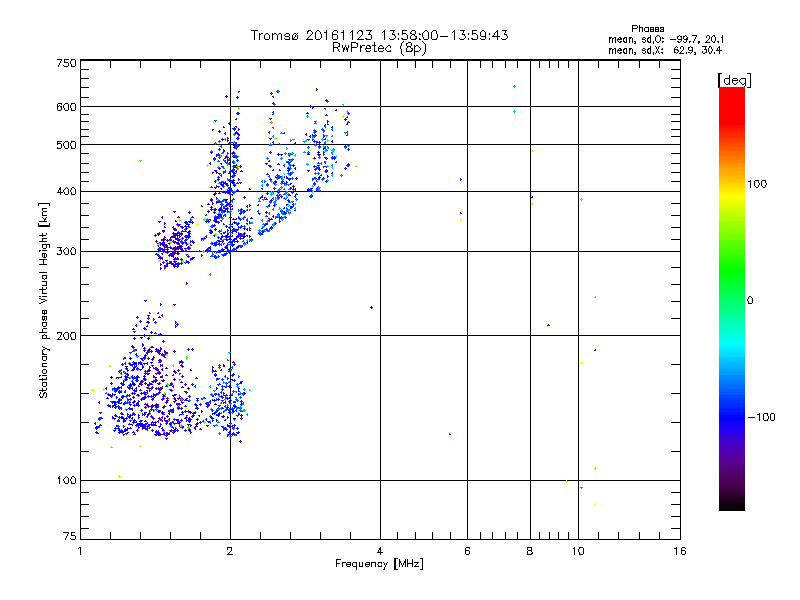The height and width of the screenshot is (600, 800).
Task: Click the y-axis tick label '500'
Action: click(x=66, y=145)
